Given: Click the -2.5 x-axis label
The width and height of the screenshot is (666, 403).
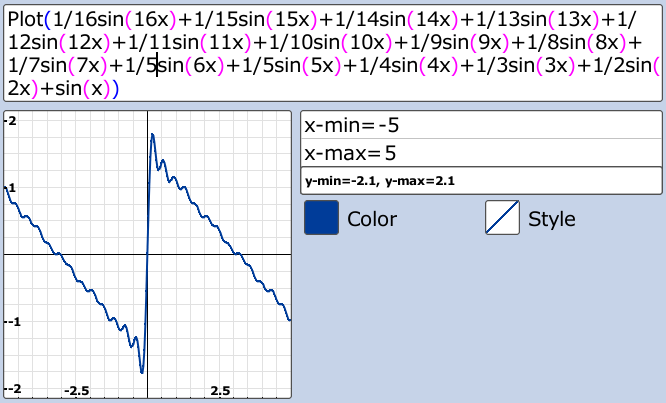Looking at the screenshot, I should pyautogui.click(x=76, y=391).
